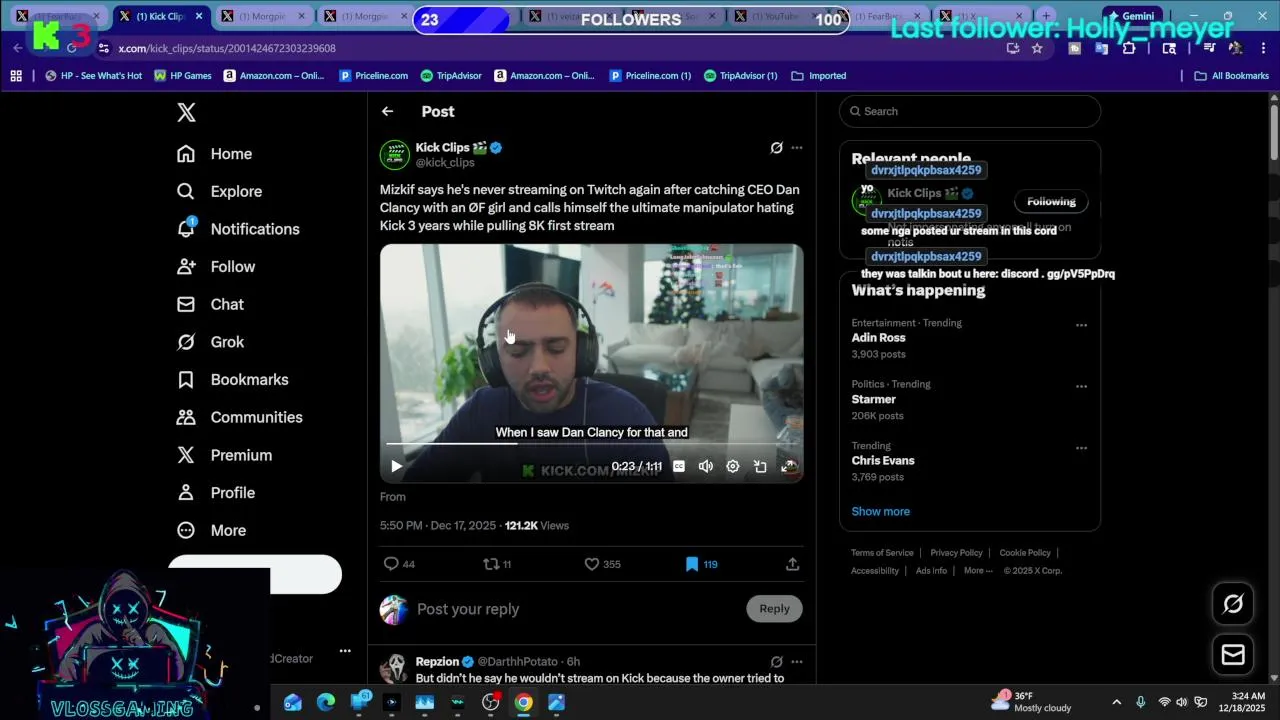Enter video fullscreen mode

pos(789,466)
